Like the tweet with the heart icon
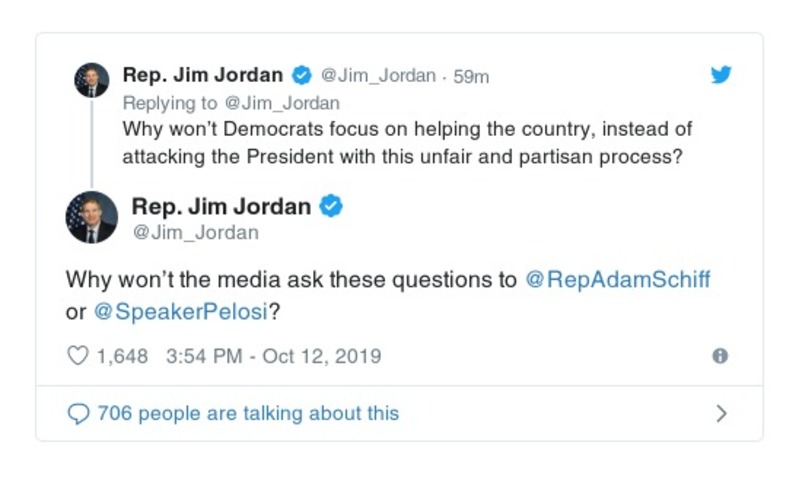Image resolution: width=799 pixels, height=490 pixels. pyautogui.click(x=78, y=356)
